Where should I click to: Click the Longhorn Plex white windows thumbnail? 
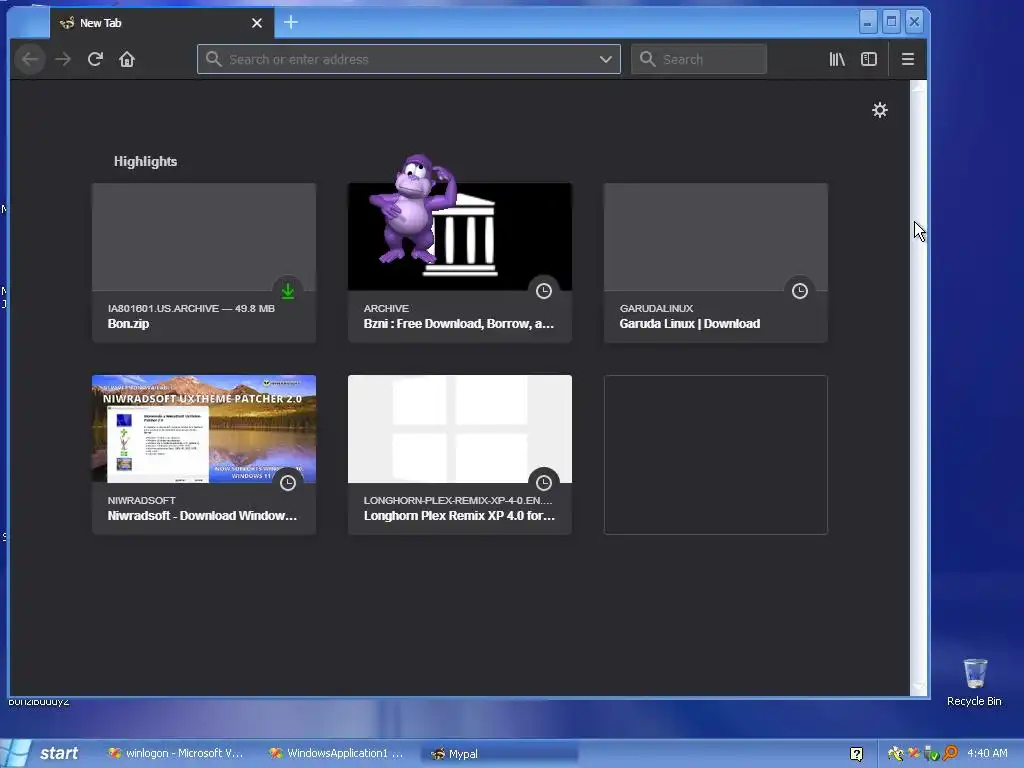point(460,429)
